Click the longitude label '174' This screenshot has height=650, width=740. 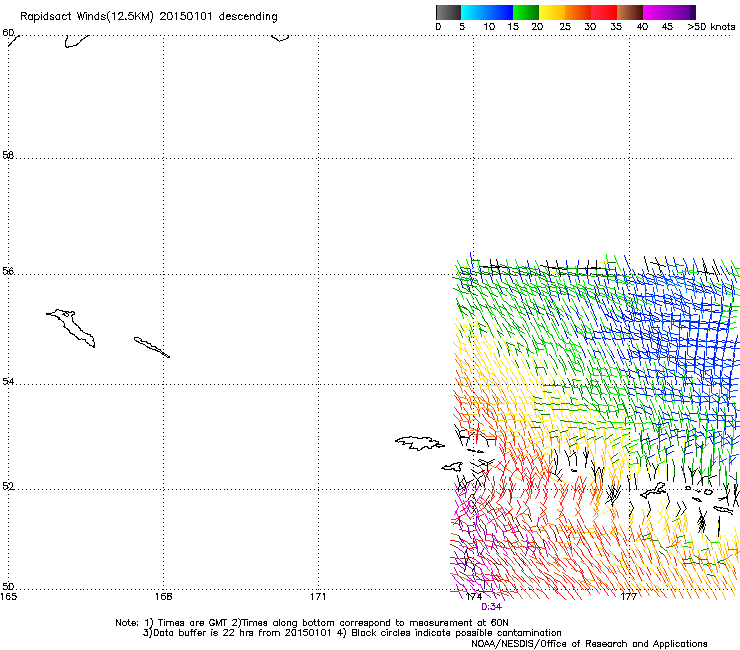(474, 597)
